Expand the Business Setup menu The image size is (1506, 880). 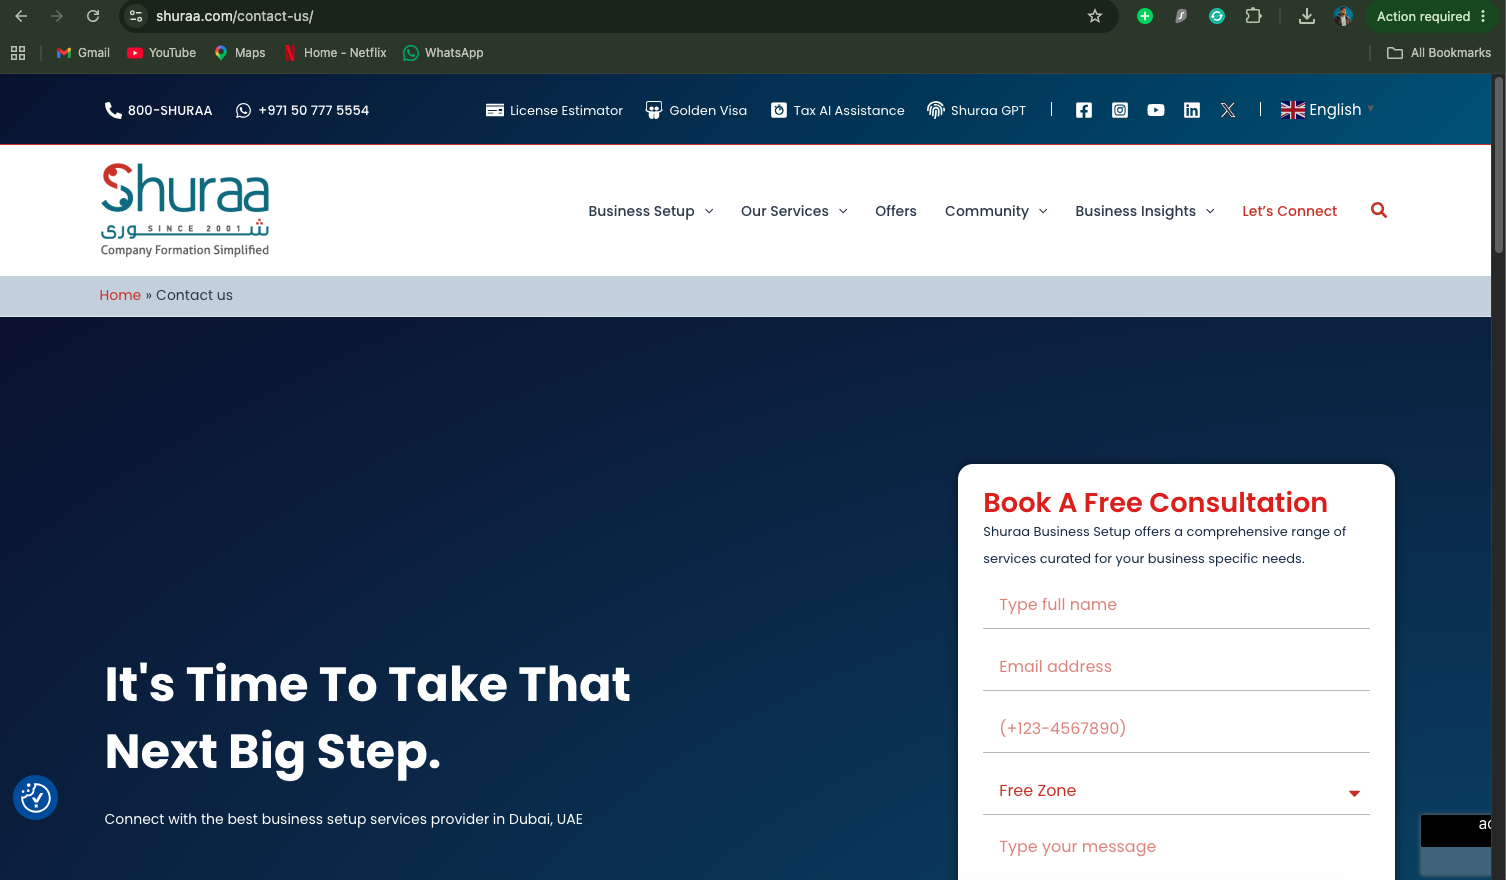651,211
